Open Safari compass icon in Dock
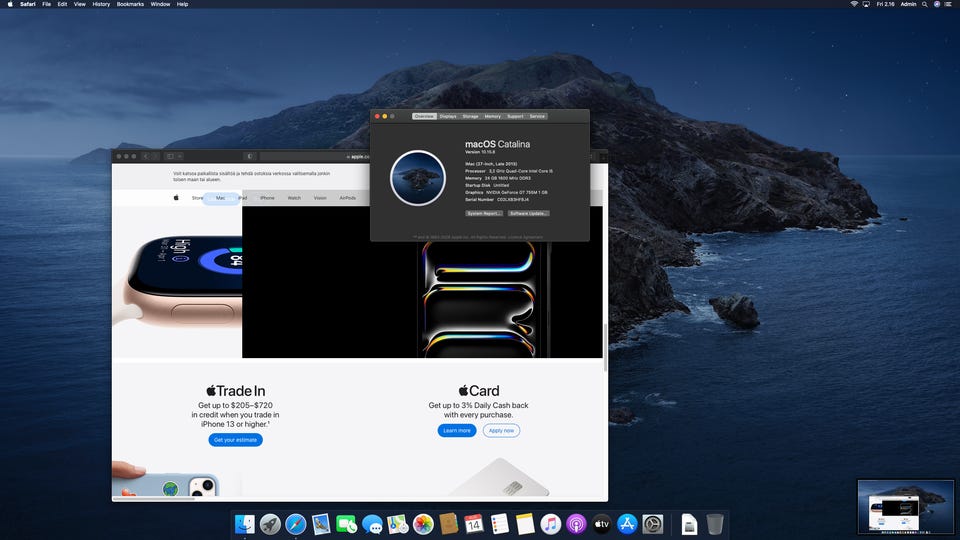The image size is (960, 540). [x=296, y=524]
